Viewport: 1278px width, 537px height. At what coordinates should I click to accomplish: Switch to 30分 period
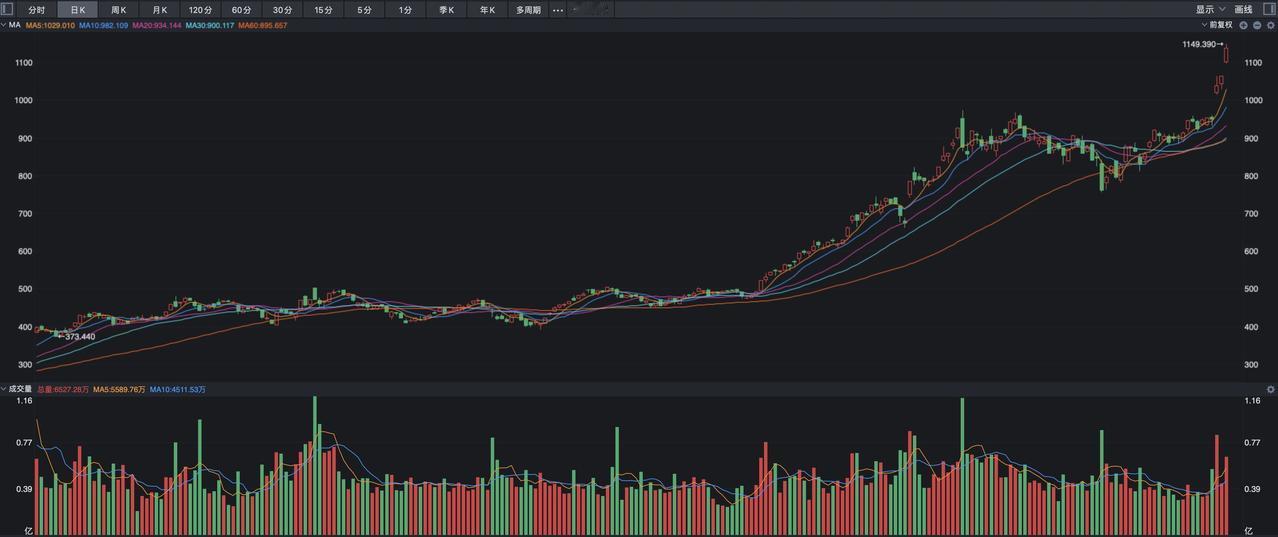[x=283, y=10]
